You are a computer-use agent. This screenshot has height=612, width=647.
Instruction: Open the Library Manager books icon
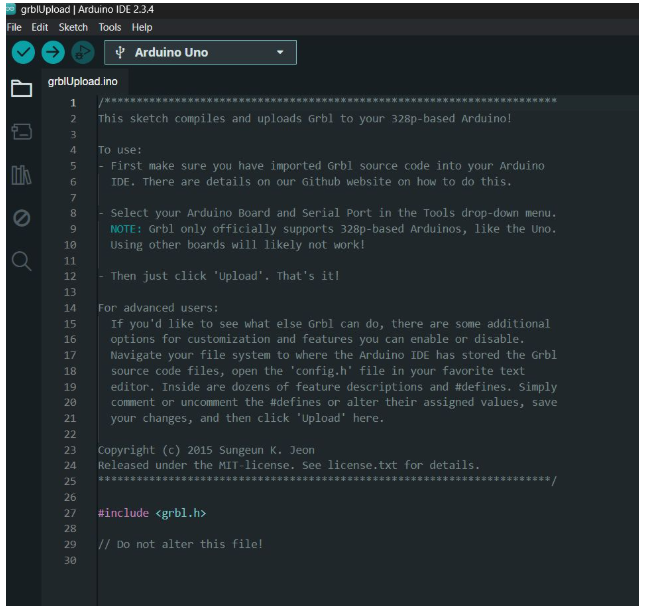tap(21, 175)
